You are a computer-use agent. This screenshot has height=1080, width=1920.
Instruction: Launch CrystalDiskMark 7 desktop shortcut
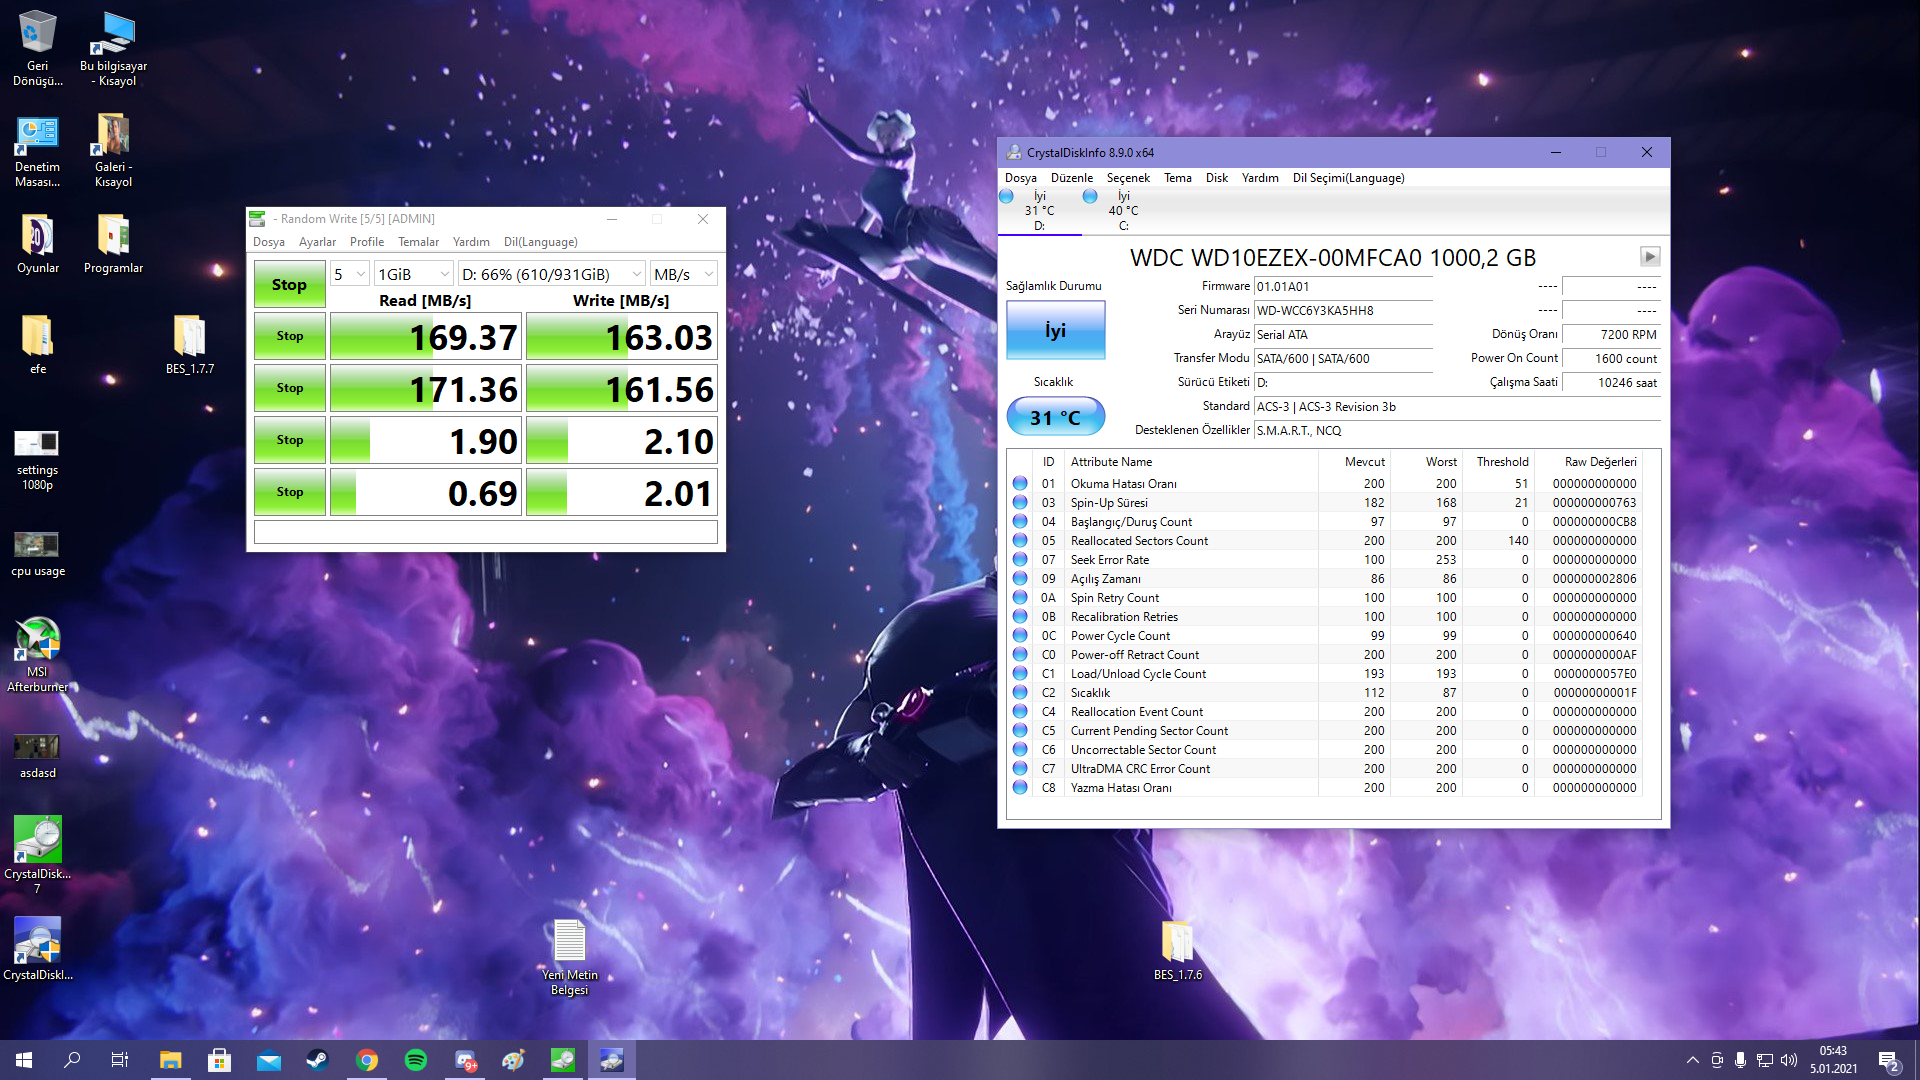click(37, 855)
